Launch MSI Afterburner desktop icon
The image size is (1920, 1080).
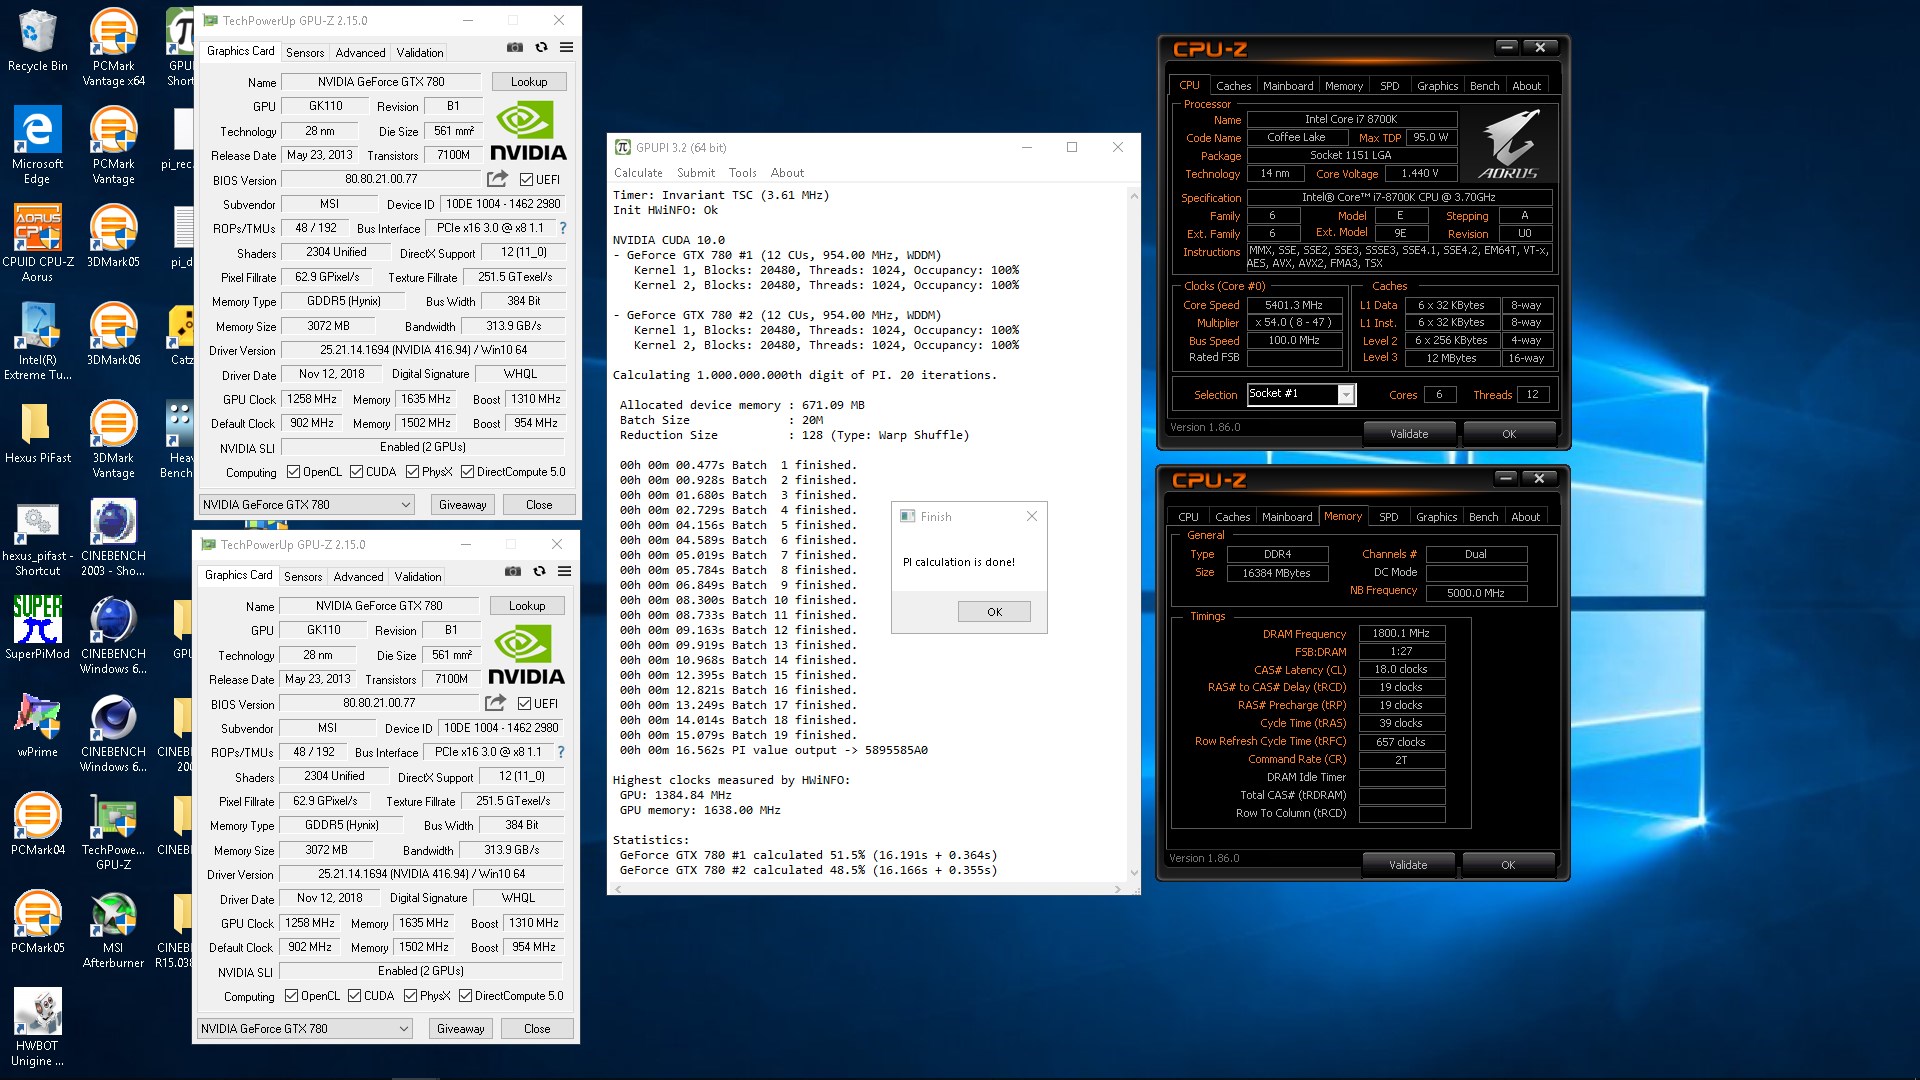[113, 929]
